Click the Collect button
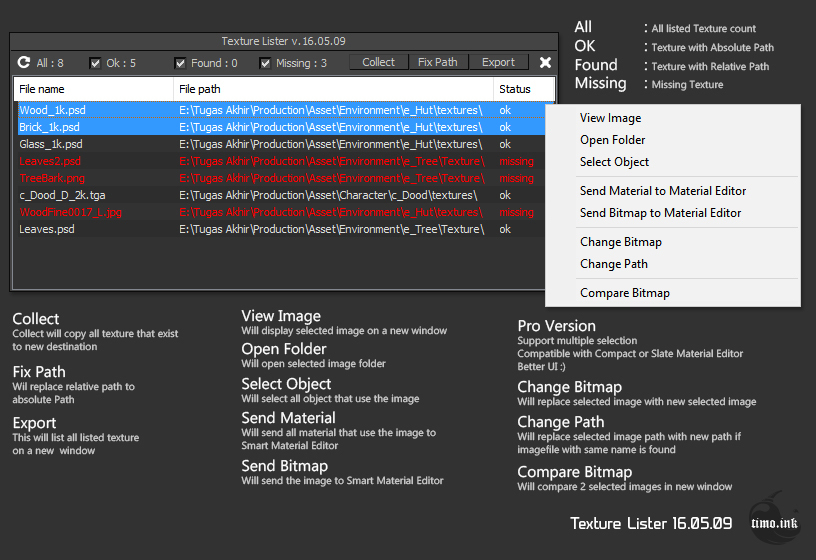This screenshot has width=816, height=560. pos(378,62)
